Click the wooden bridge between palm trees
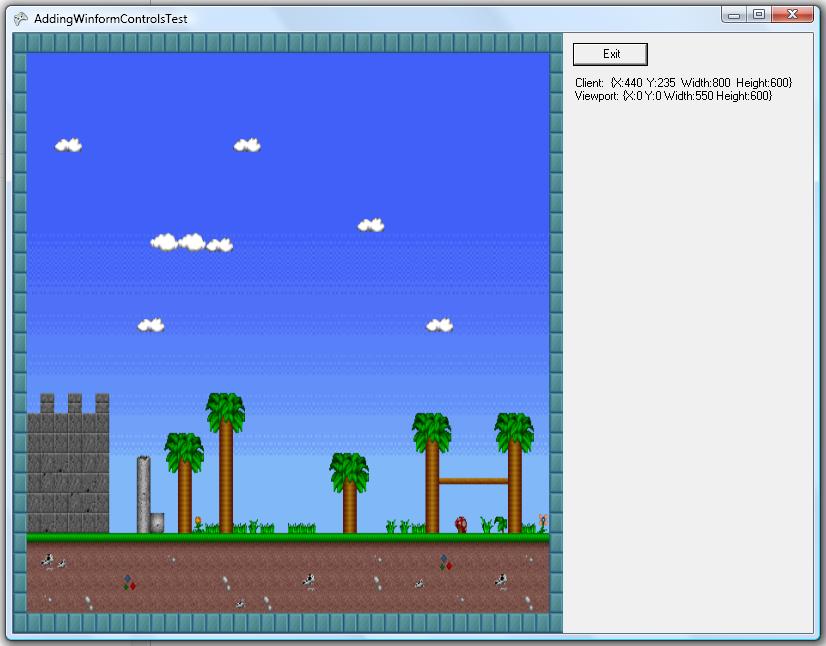 pyautogui.click(x=473, y=481)
